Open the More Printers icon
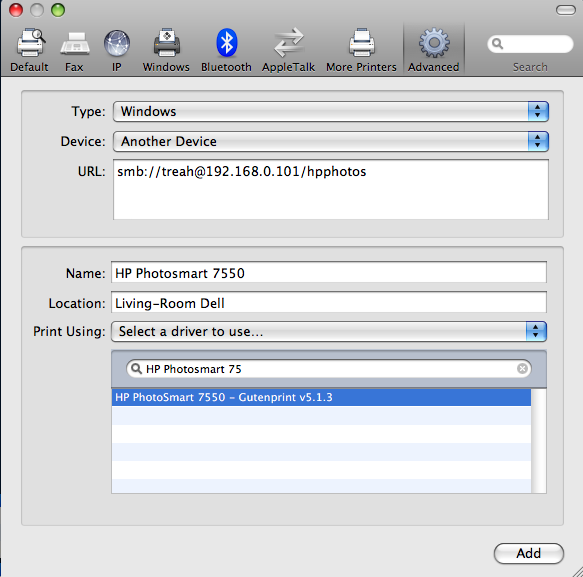 pos(361,42)
